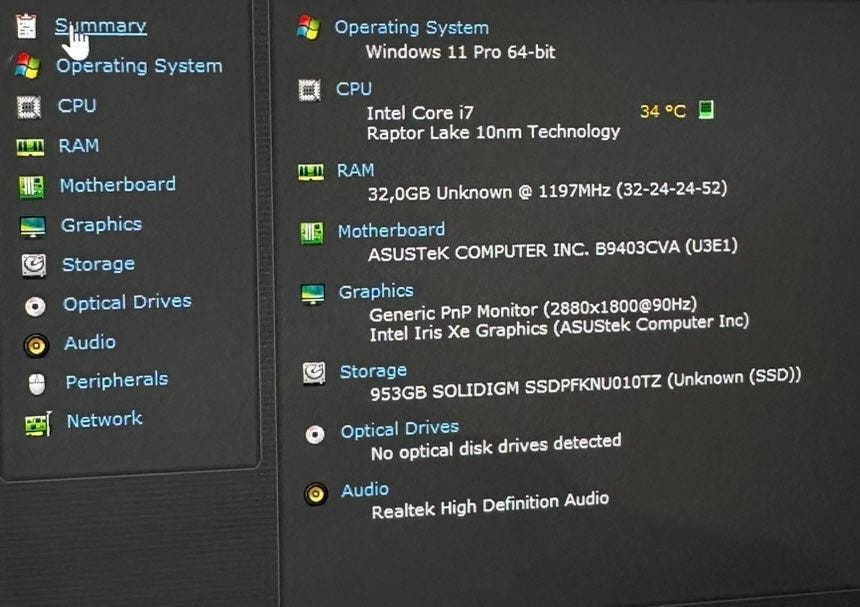Screen dimensions: 860x607
Task: Click the CPU chip icon in summary pane
Action: point(309,90)
